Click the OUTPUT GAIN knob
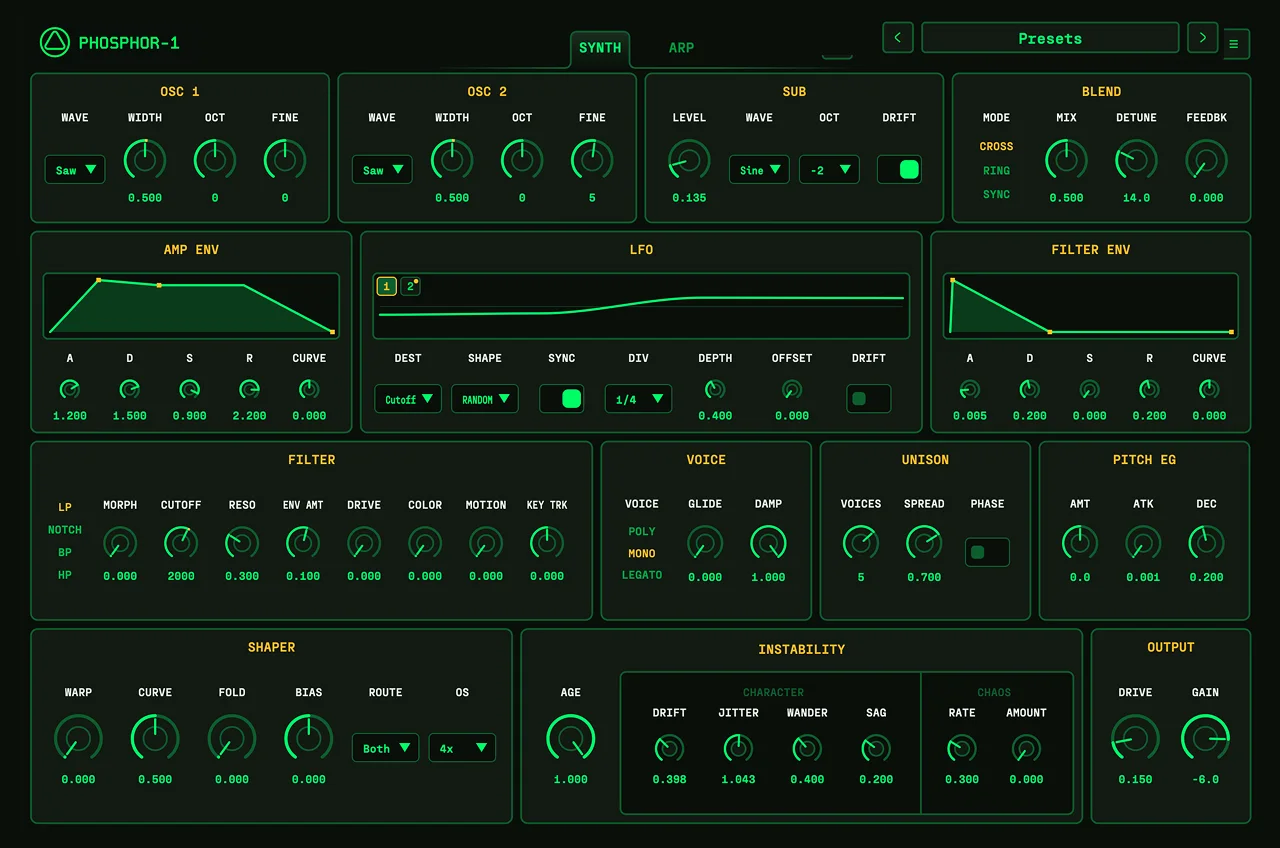The height and width of the screenshot is (848, 1280). [1205, 738]
